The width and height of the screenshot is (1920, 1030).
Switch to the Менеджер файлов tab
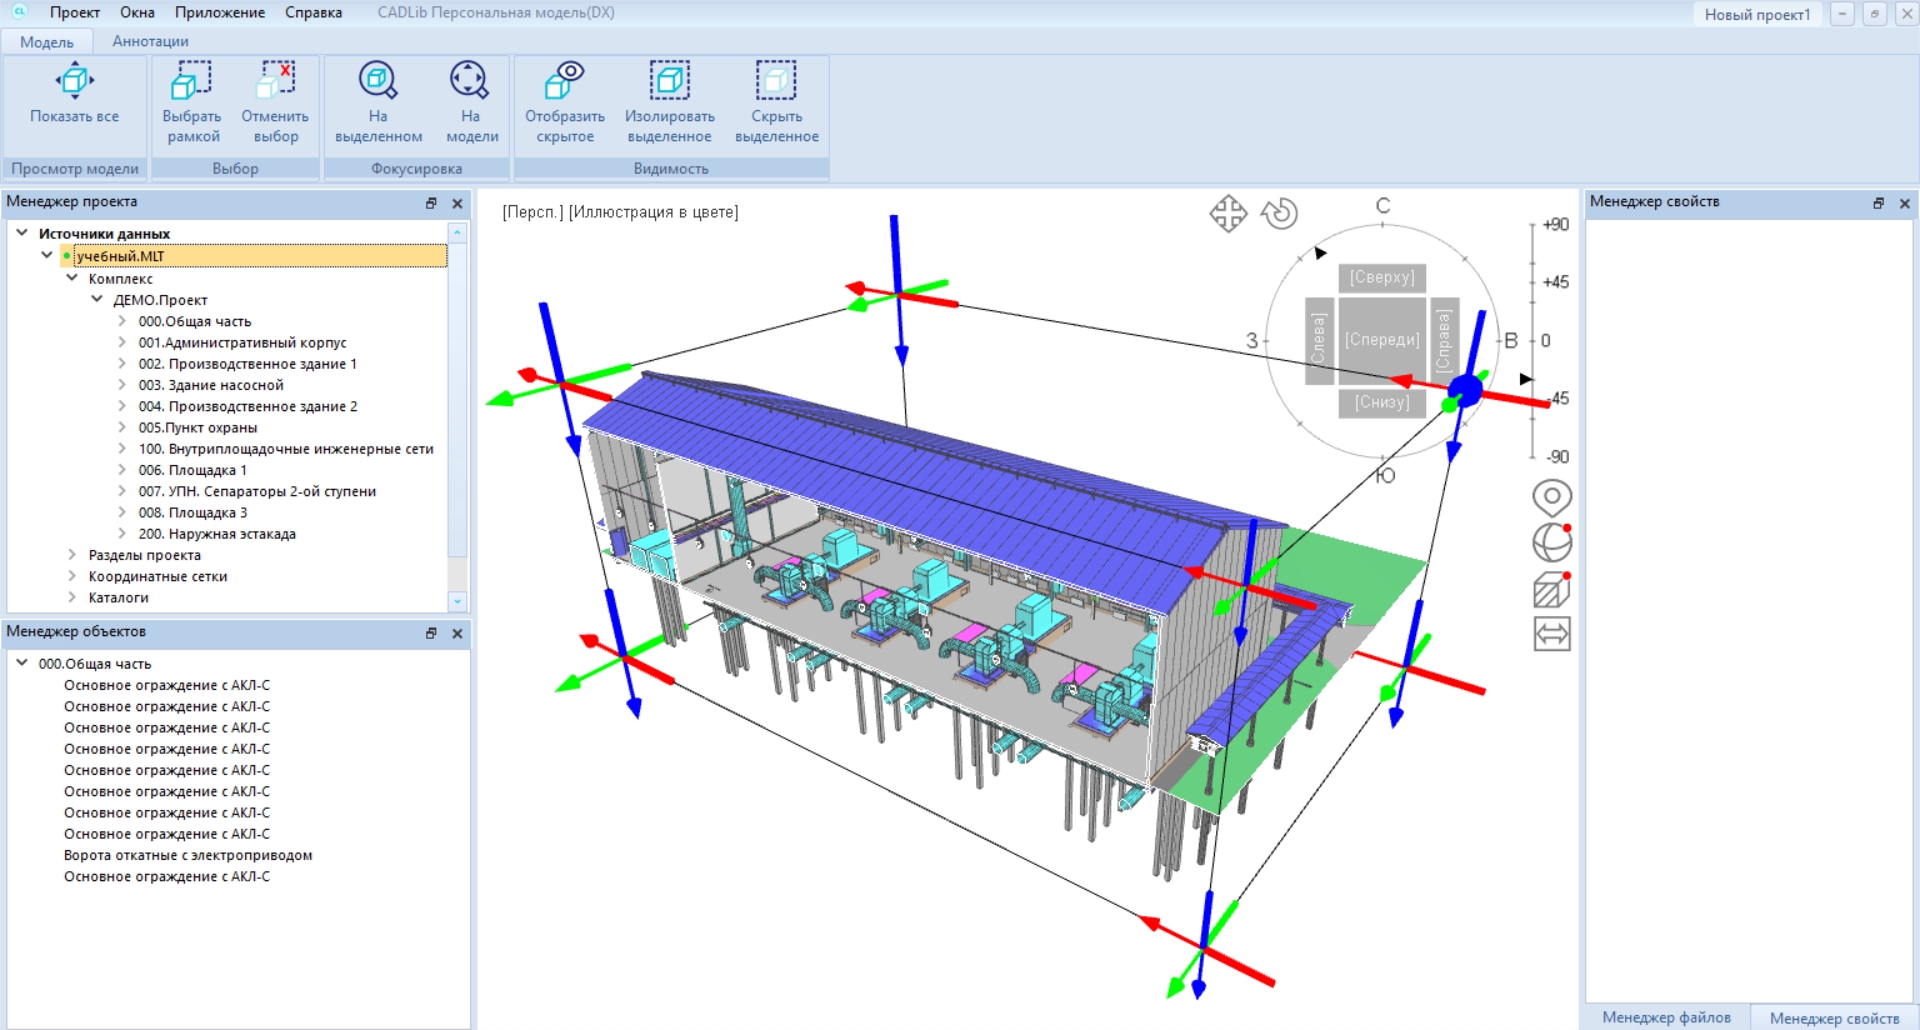(x=1666, y=1017)
